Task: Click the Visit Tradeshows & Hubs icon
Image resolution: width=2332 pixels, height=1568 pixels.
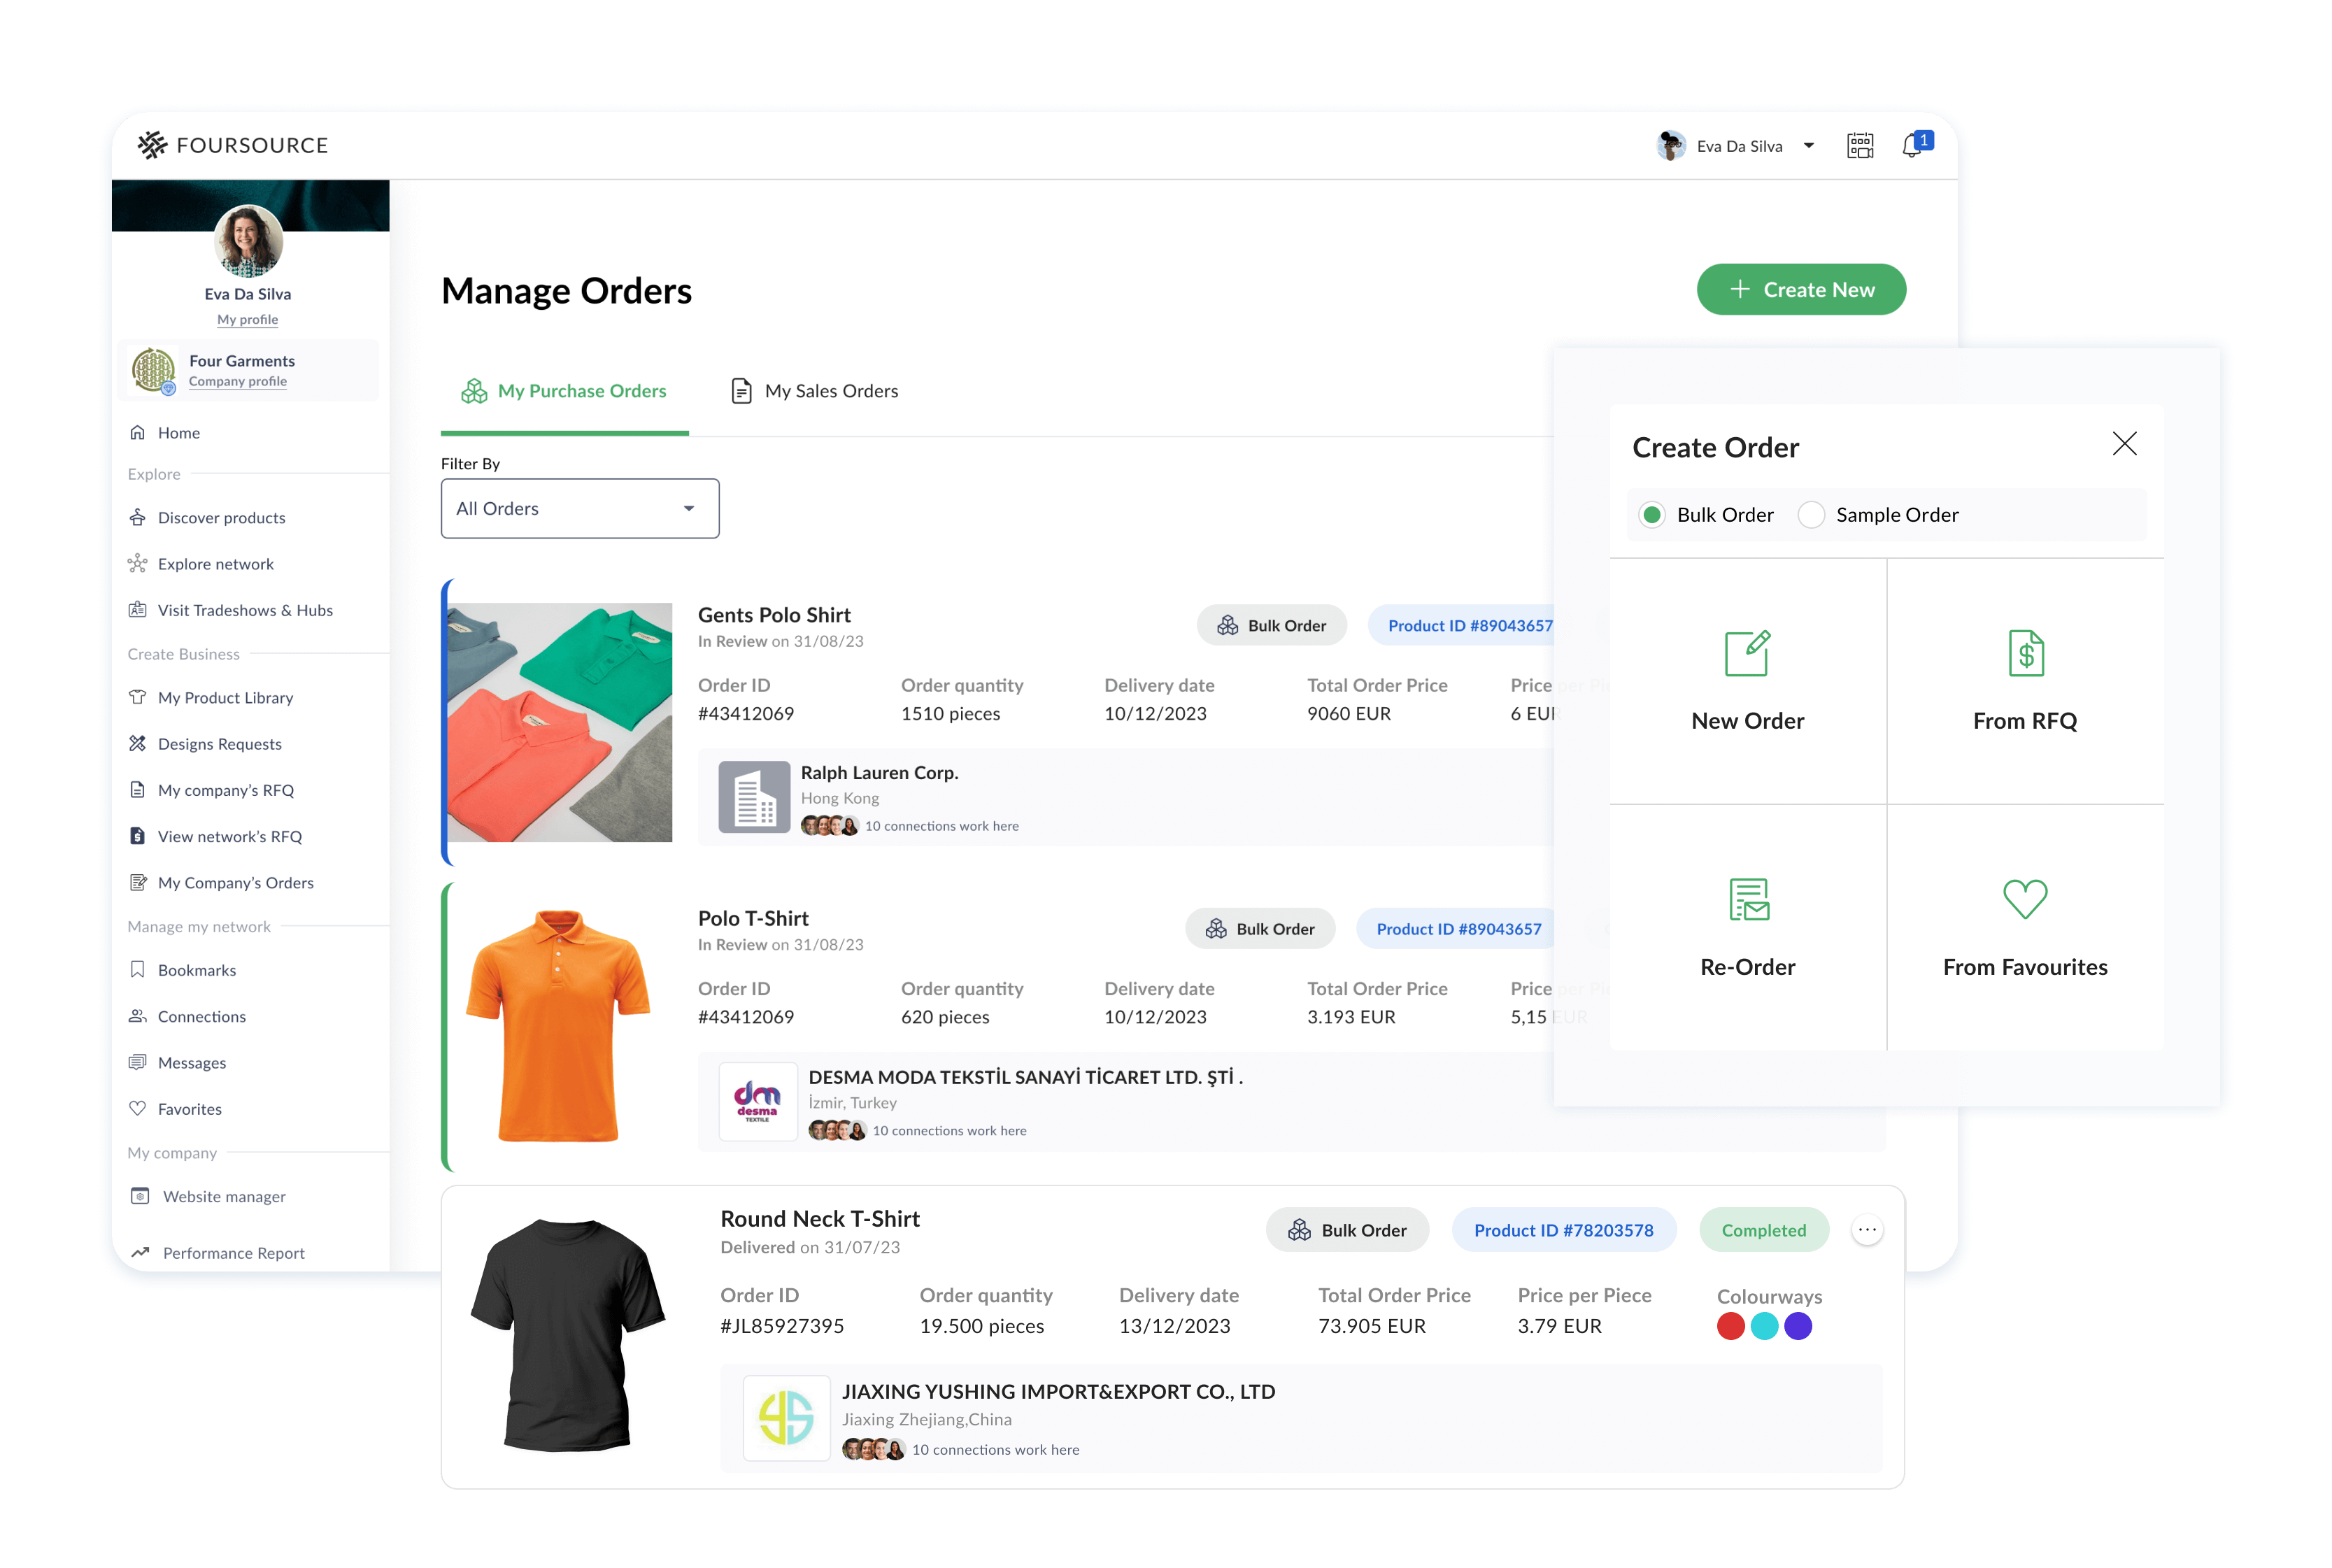Action: (x=140, y=609)
